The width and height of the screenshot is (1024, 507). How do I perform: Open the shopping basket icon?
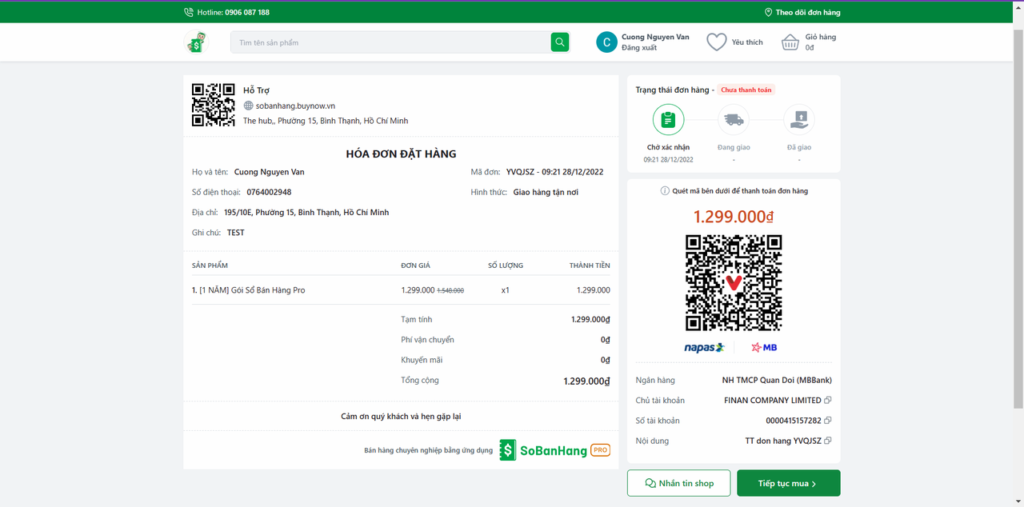click(x=790, y=42)
